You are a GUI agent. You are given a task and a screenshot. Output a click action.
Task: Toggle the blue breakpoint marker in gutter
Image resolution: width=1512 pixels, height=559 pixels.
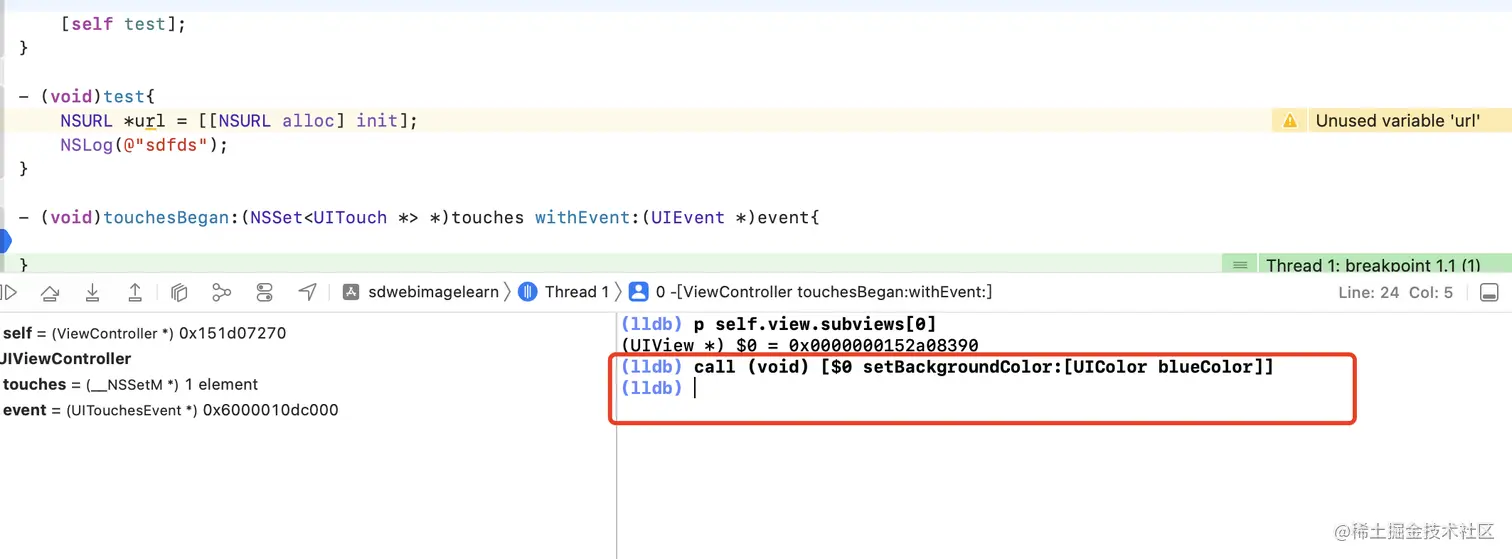4,240
